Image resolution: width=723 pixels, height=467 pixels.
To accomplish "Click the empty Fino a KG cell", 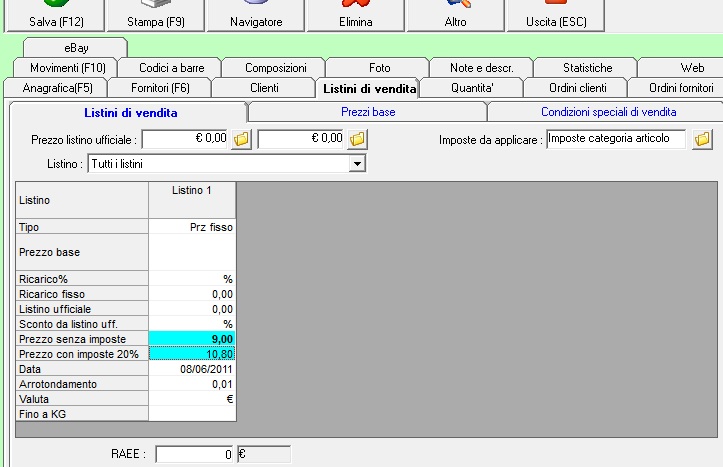I will [x=192, y=414].
